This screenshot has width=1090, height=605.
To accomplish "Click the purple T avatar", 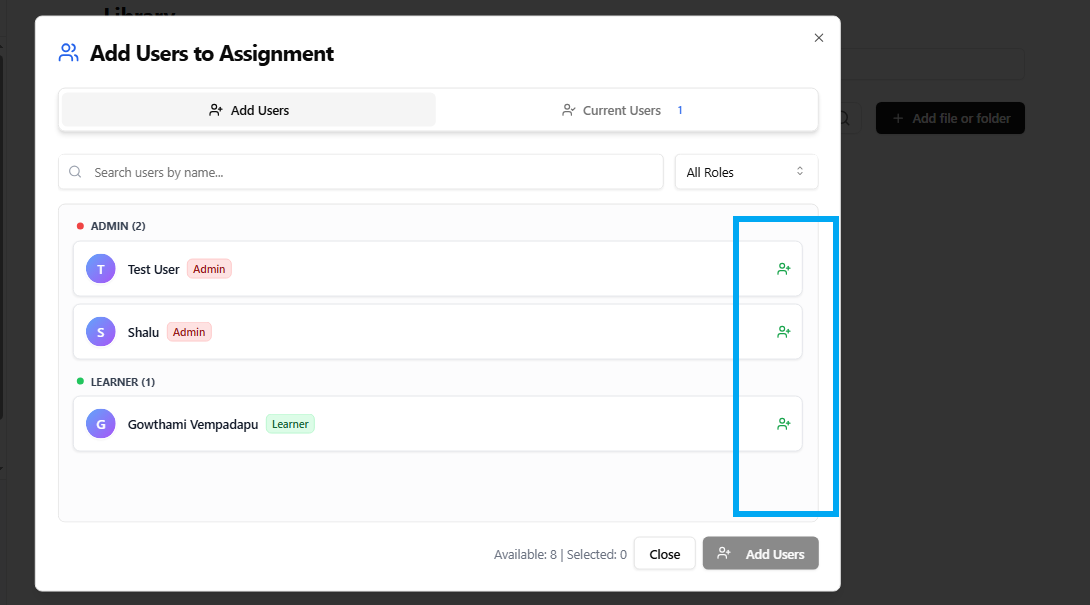I will point(100,269).
